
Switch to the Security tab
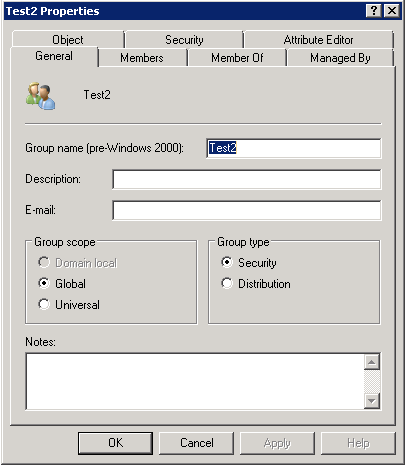click(x=184, y=40)
